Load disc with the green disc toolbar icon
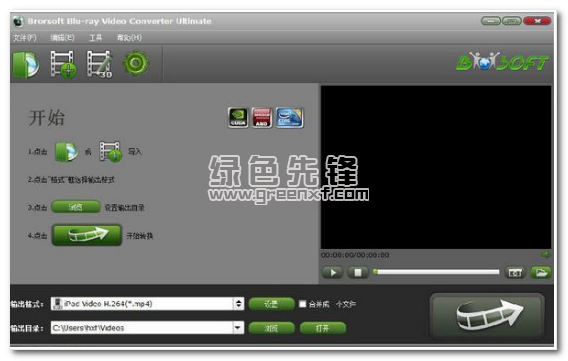568x361 pixels. pos(25,64)
